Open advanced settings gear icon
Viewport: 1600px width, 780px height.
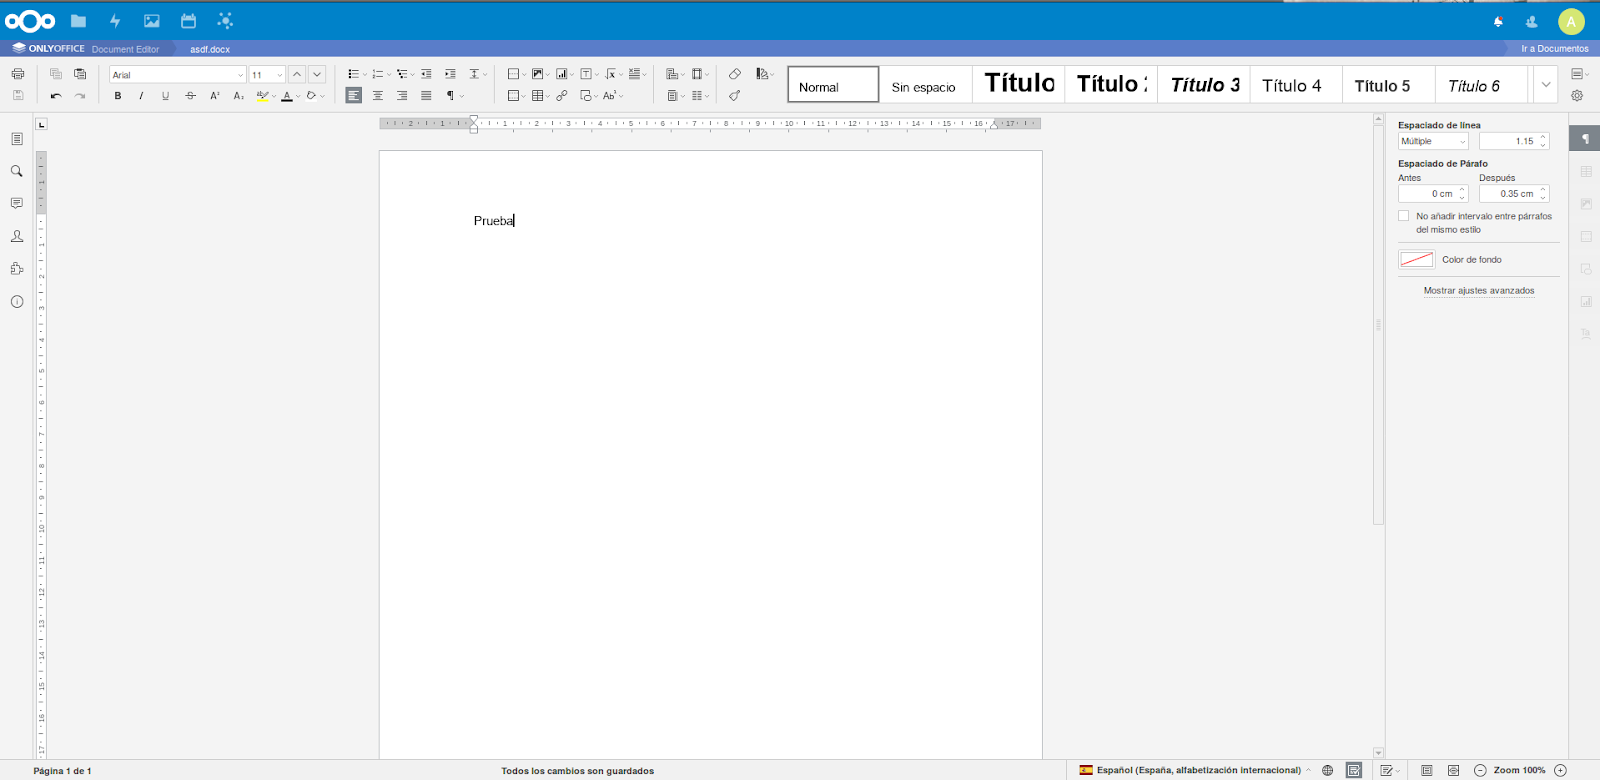click(x=1577, y=96)
